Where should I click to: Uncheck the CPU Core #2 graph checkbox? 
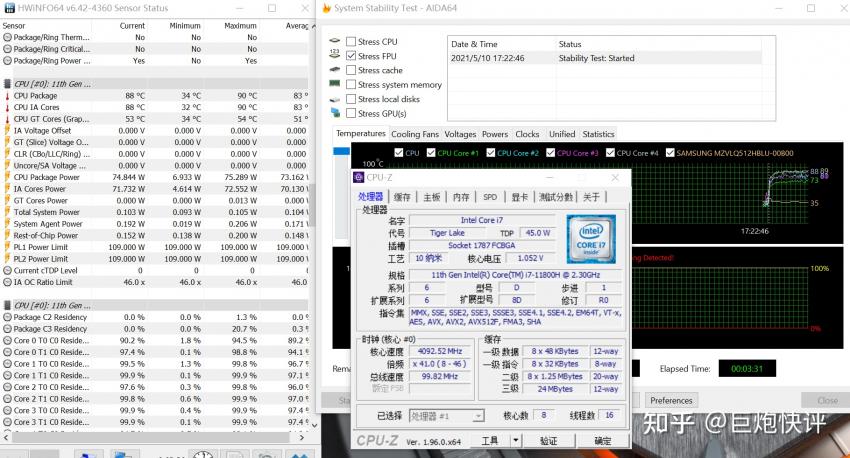click(491, 153)
